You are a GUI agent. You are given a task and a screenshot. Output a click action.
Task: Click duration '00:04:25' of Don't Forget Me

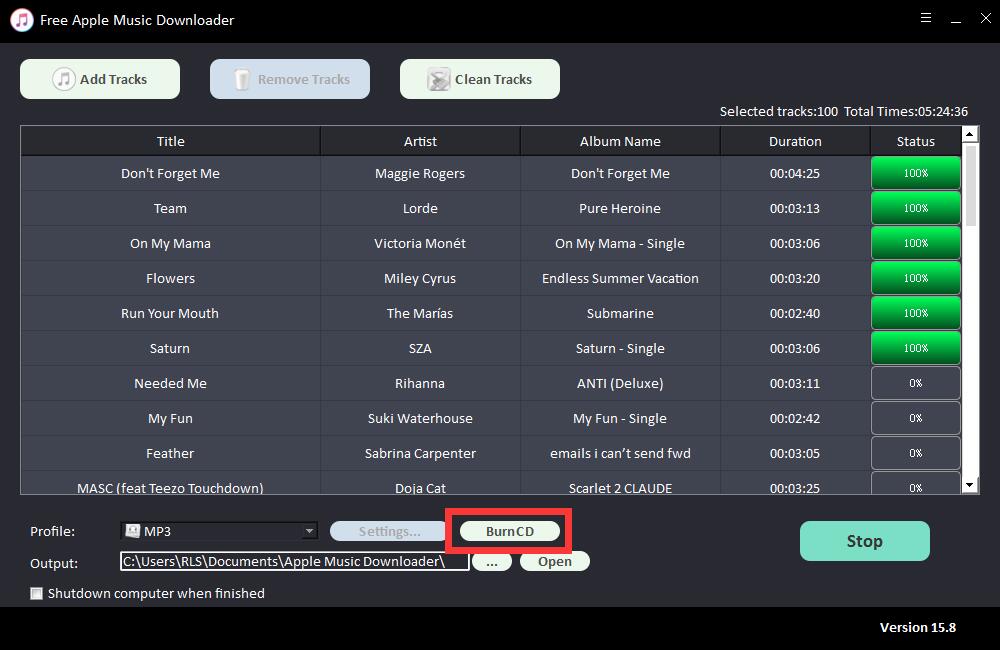pos(795,174)
